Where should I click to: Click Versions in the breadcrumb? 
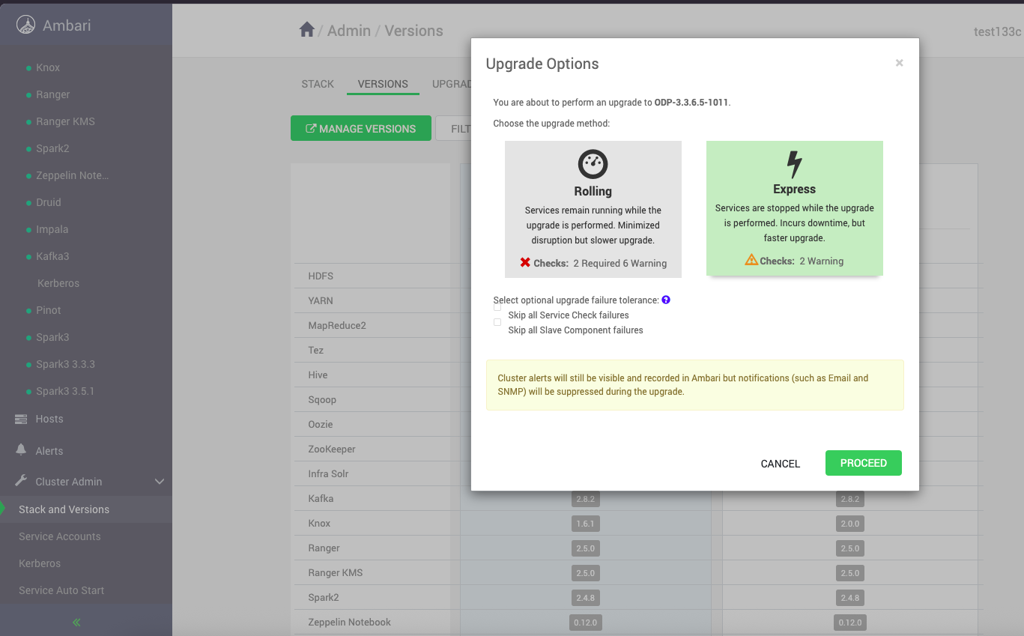(x=413, y=31)
